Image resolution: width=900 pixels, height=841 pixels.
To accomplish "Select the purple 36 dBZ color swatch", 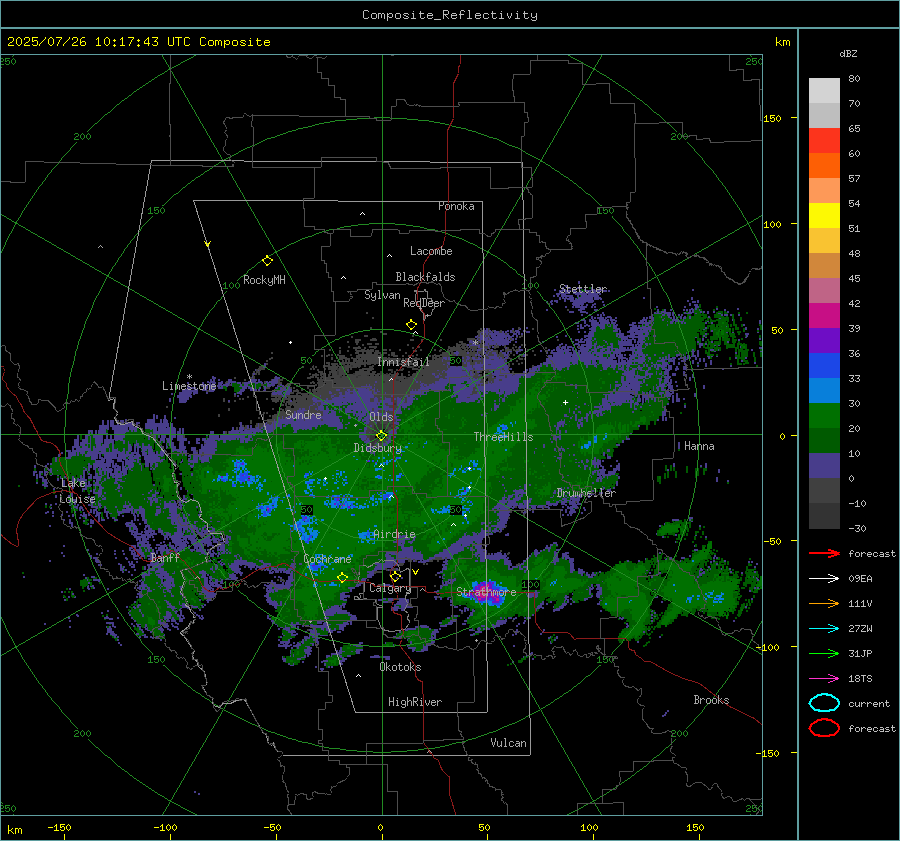I will pyautogui.click(x=824, y=340).
